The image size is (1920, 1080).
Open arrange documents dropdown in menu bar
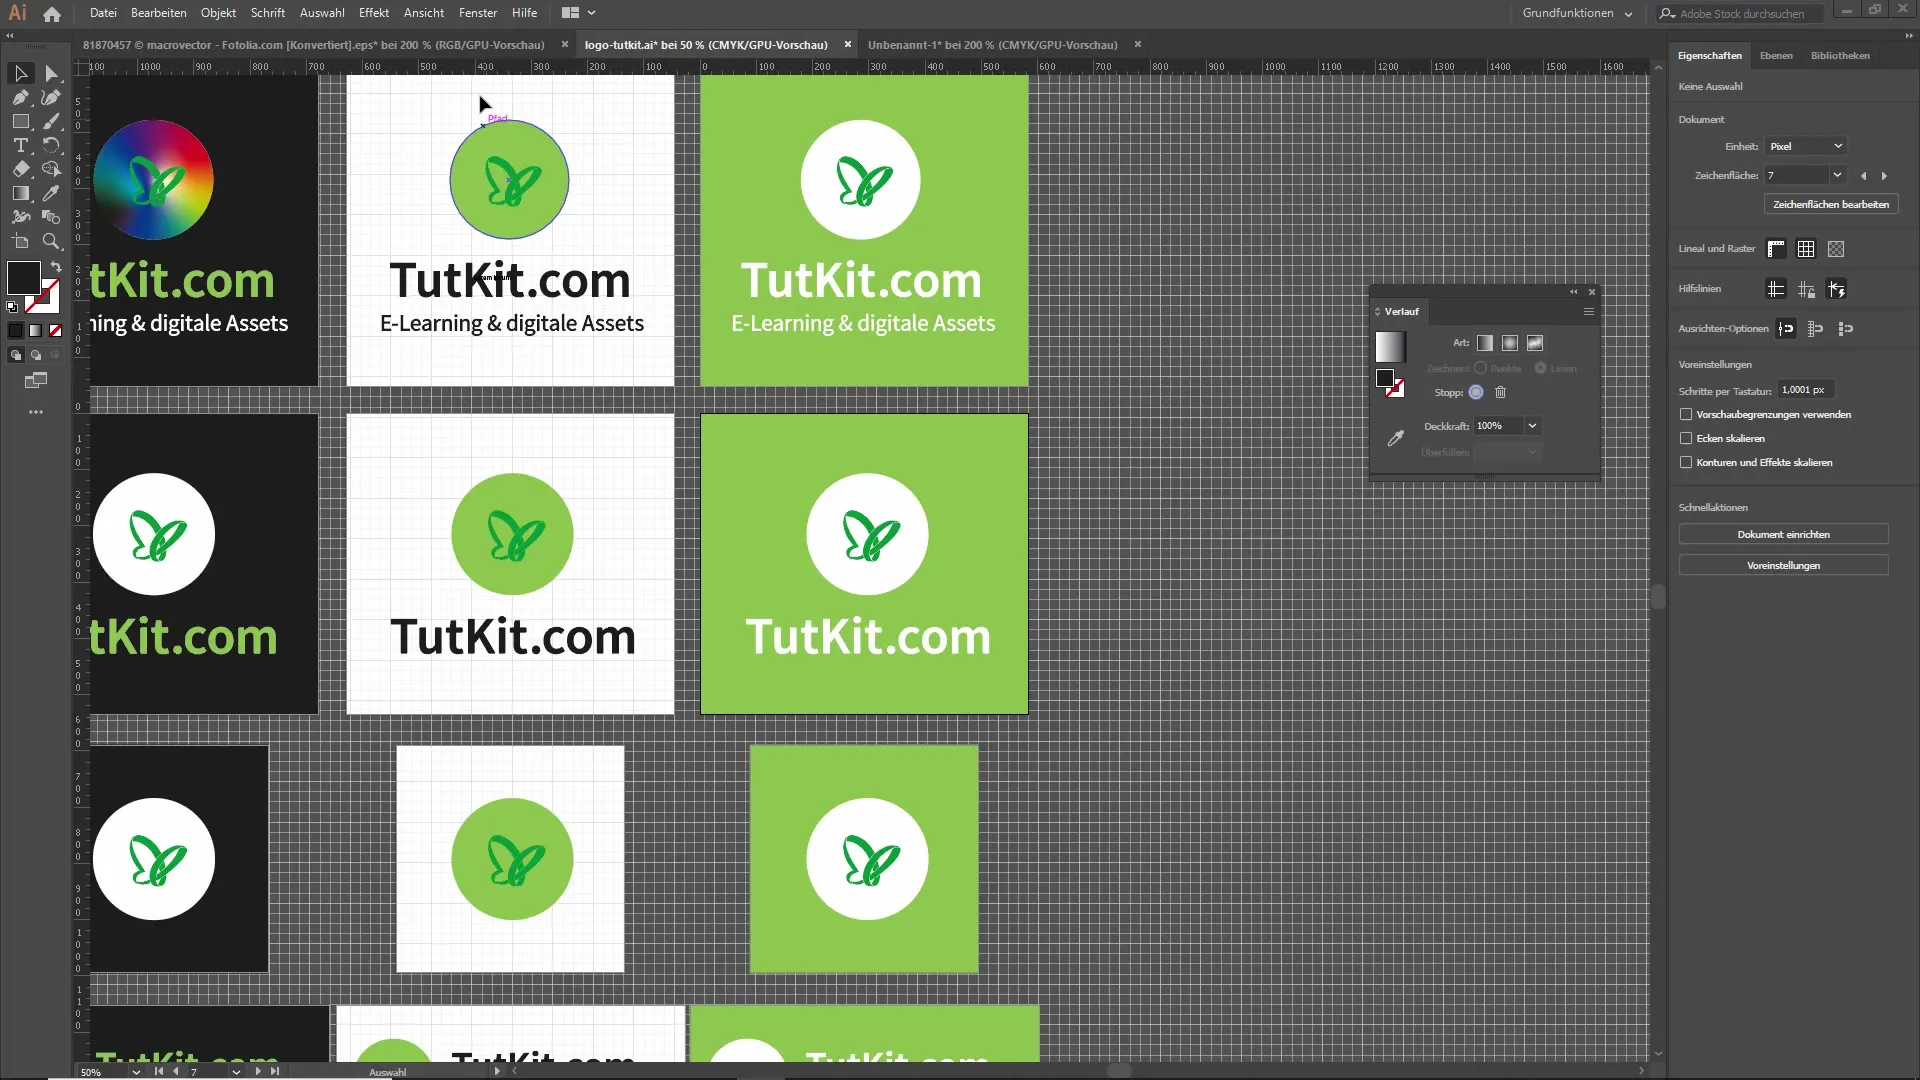[579, 13]
